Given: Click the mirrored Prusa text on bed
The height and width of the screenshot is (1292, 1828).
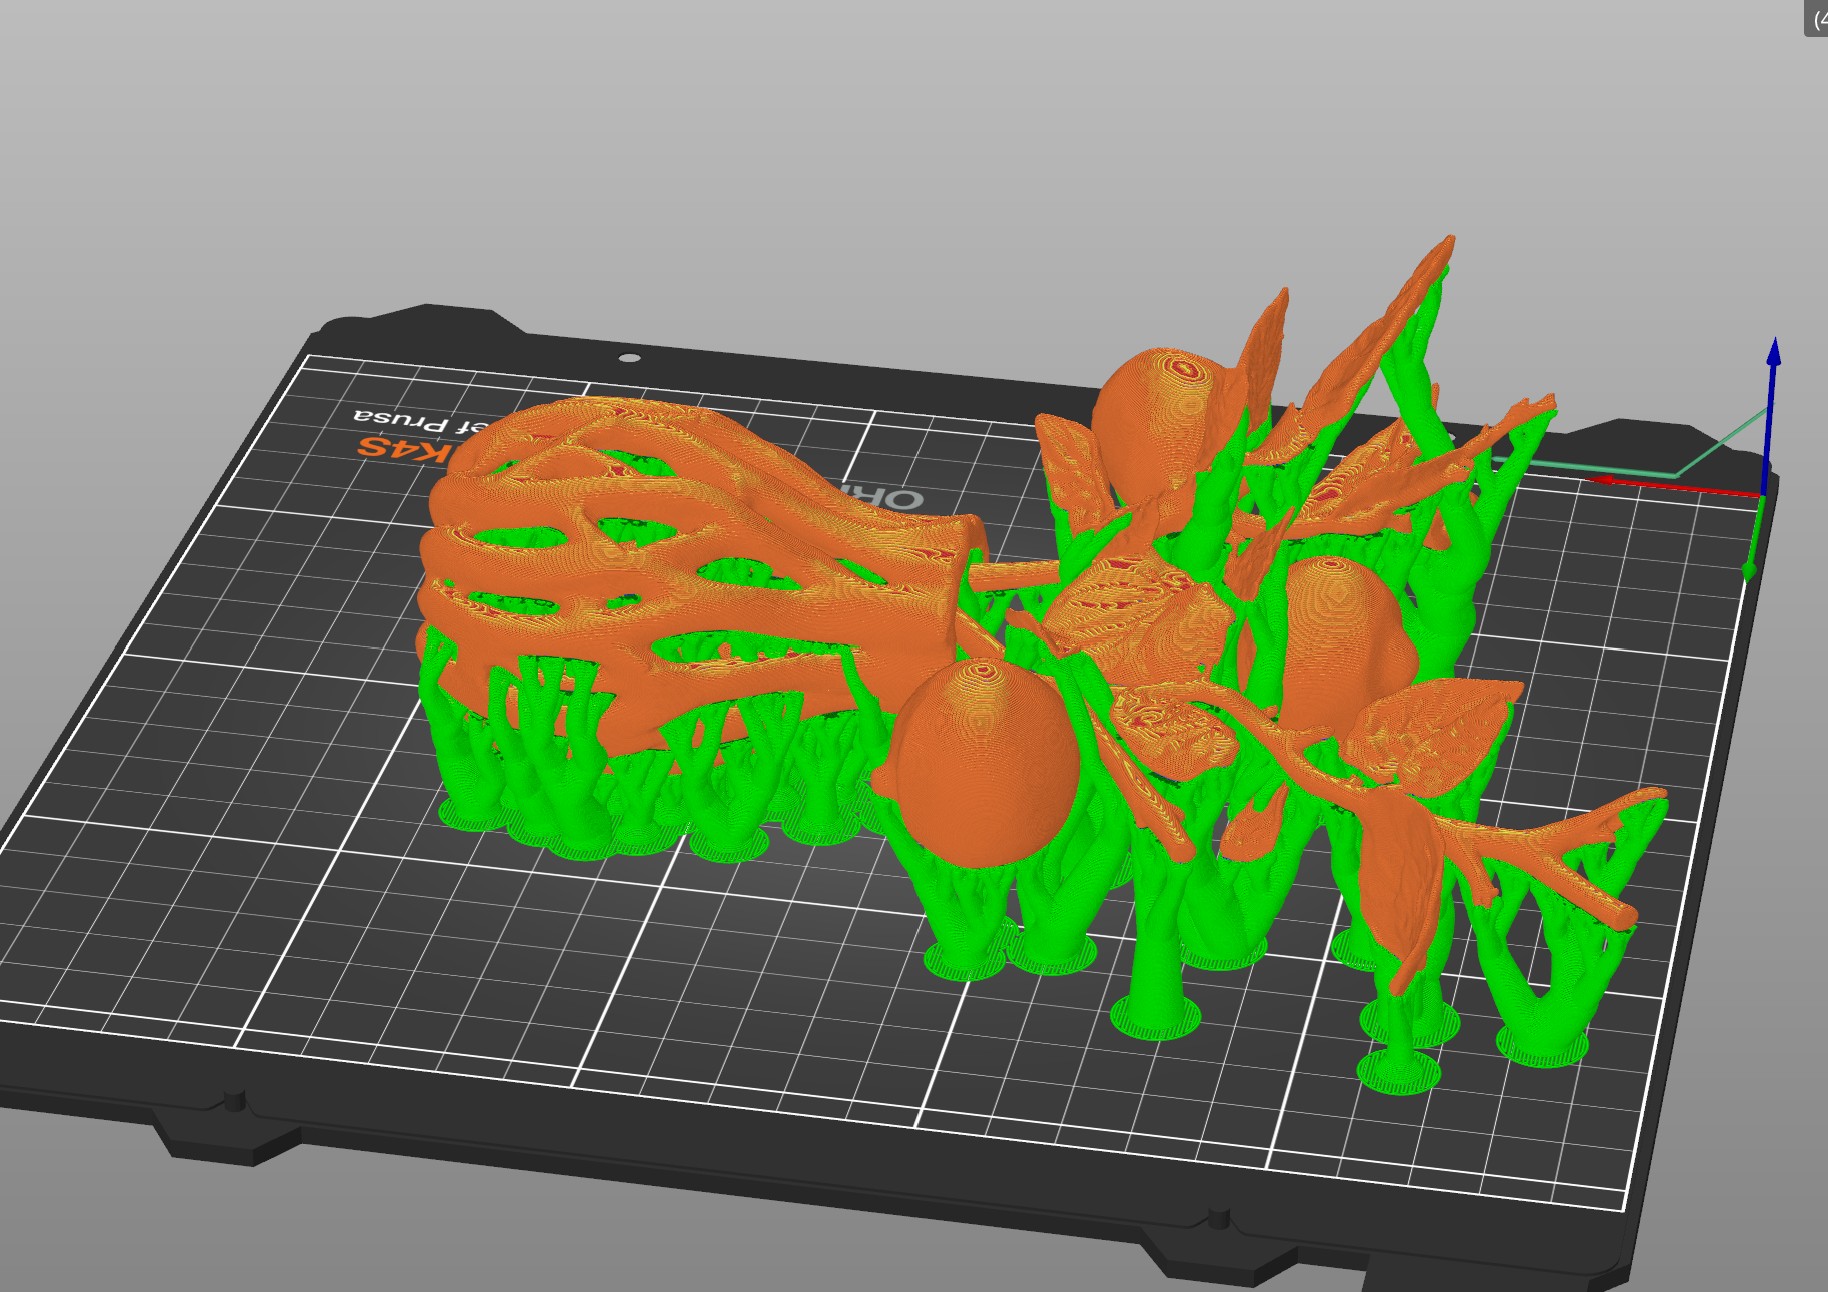Looking at the screenshot, I should click(x=410, y=416).
